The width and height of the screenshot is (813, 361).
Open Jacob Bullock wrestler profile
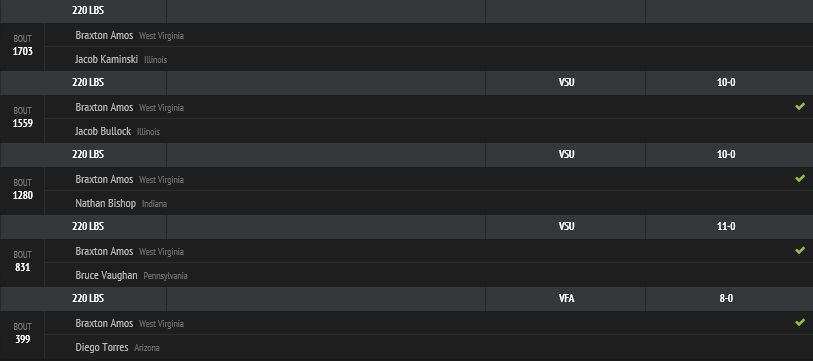point(103,131)
